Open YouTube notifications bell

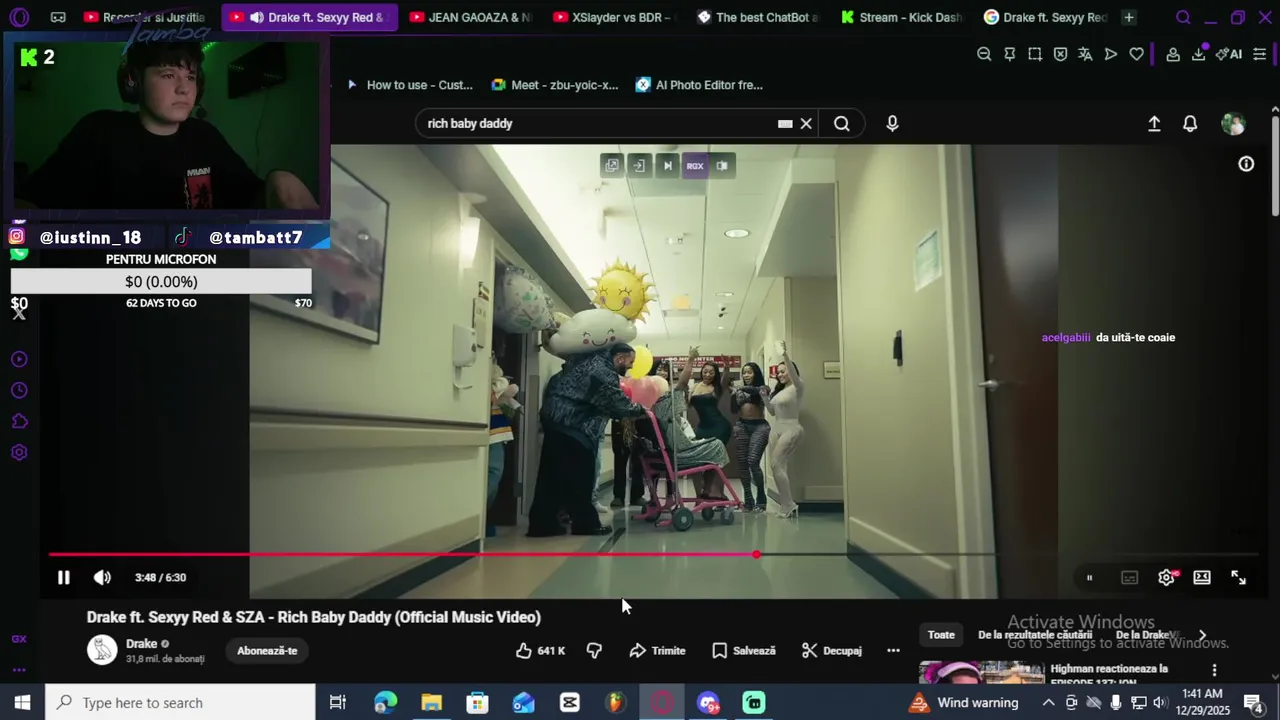click(x=1190, y=123)
